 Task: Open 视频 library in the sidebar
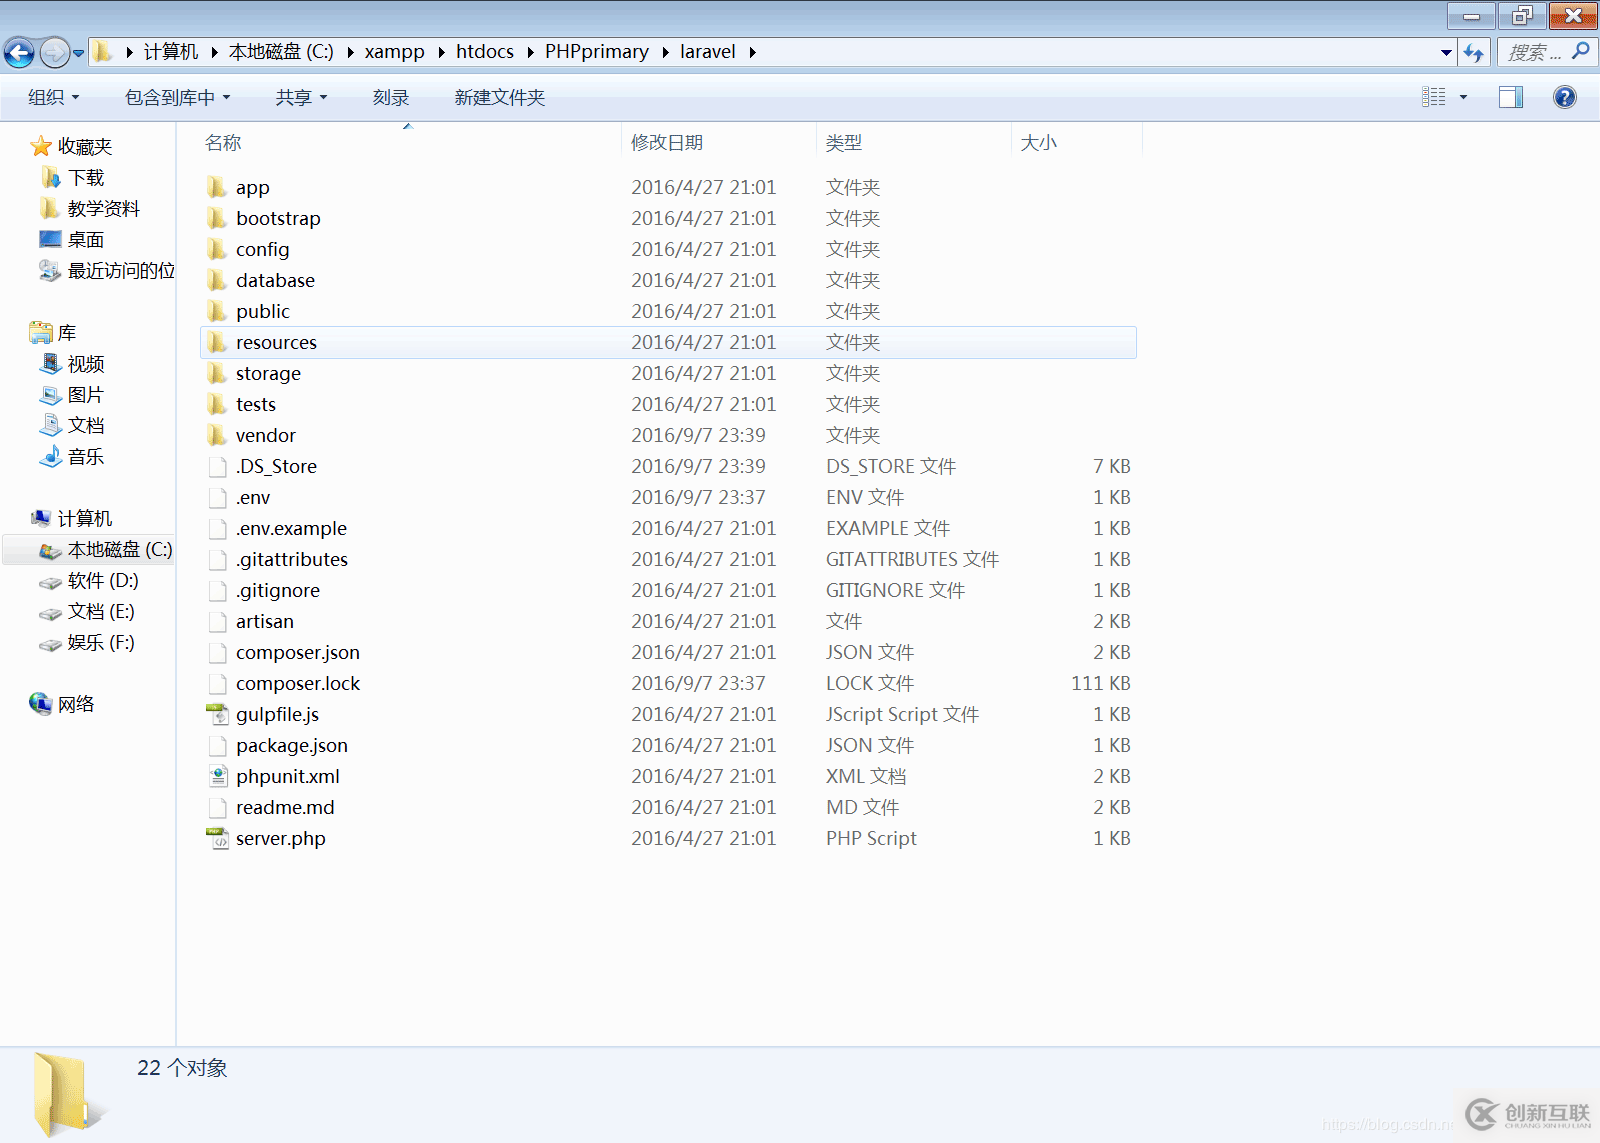pos(72,363)
